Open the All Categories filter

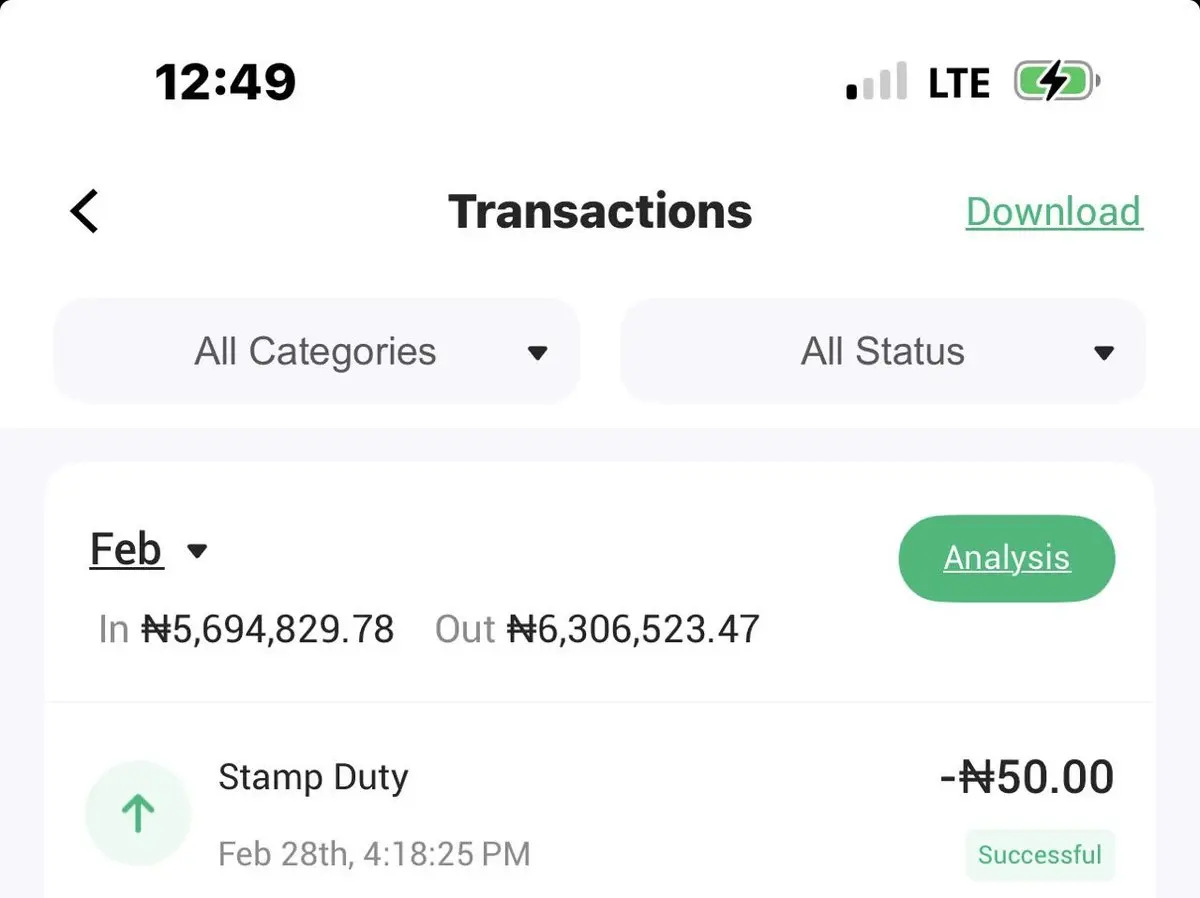(316, 352)
